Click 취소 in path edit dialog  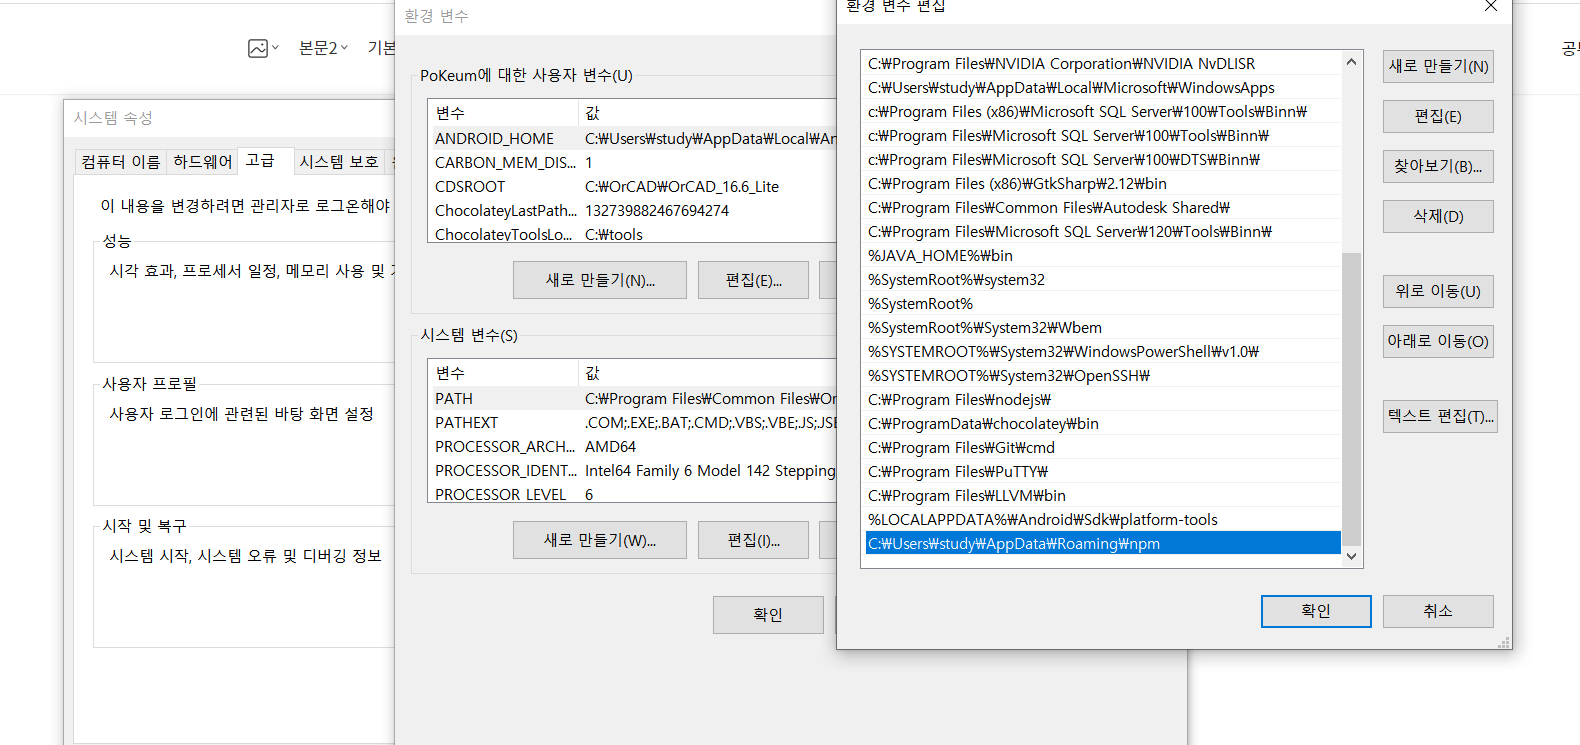1438,611
